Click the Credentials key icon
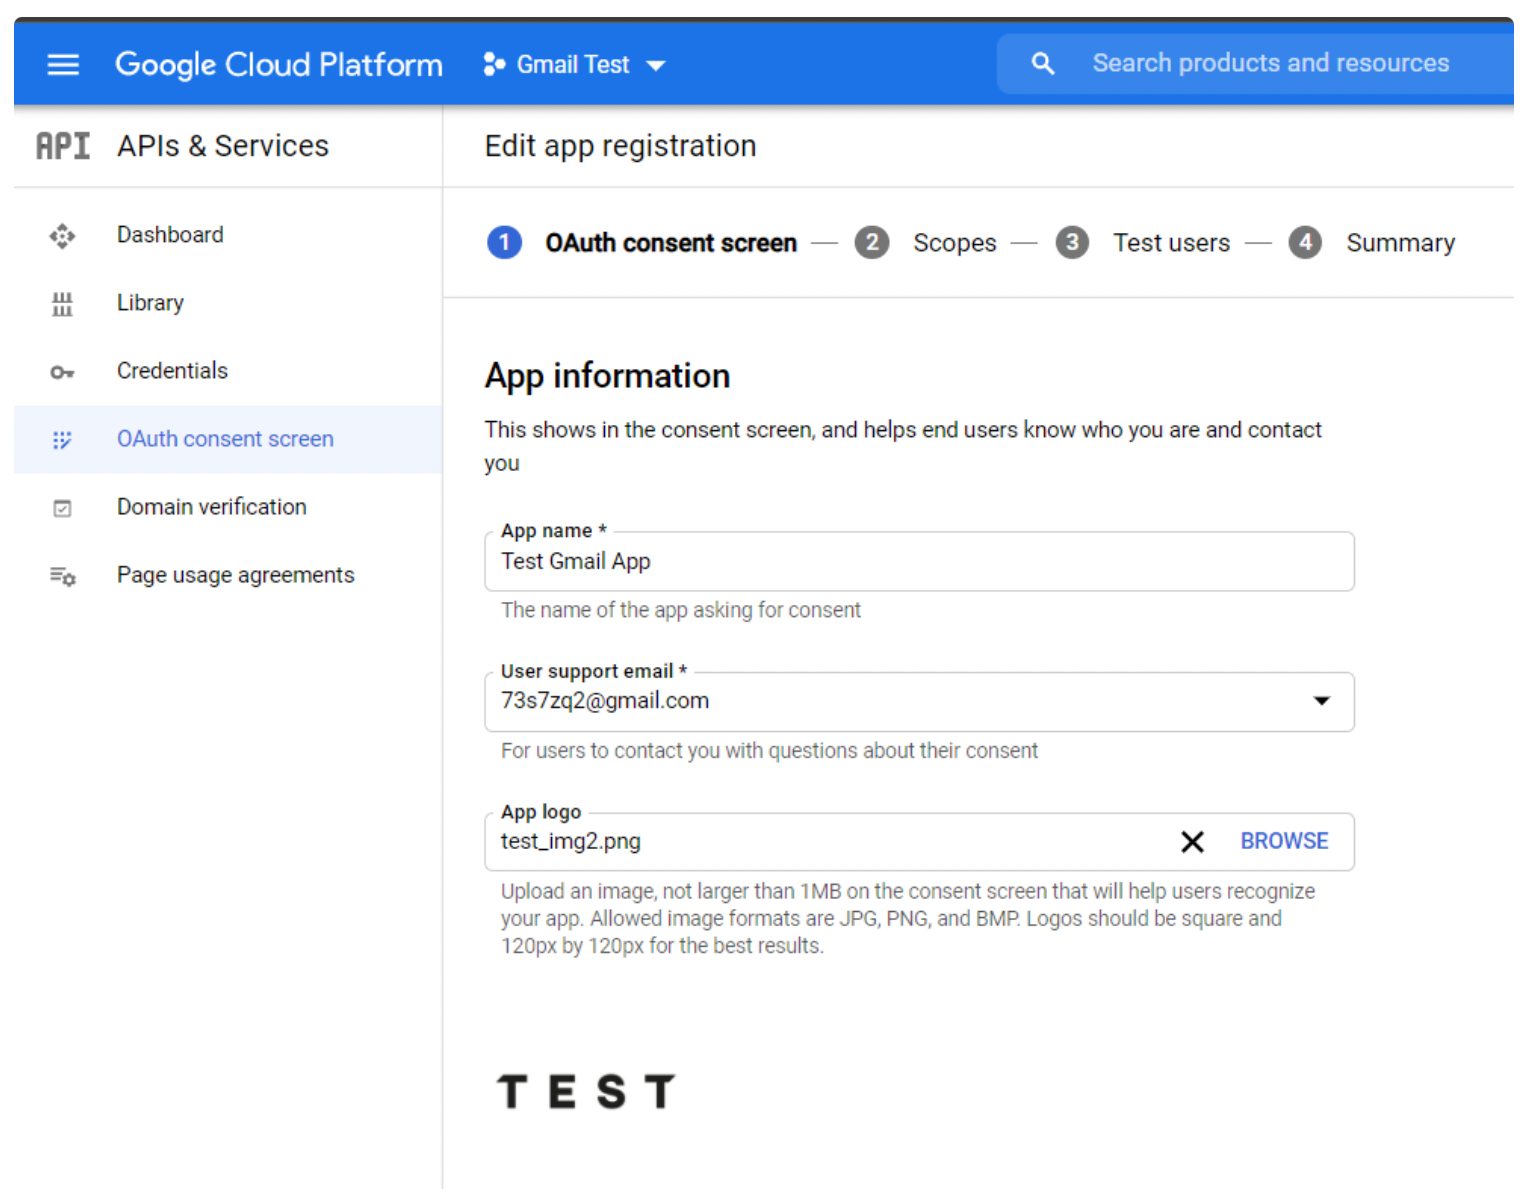Image resolution: width=1530 pixels, height=1202 pixels. (62, 372)
